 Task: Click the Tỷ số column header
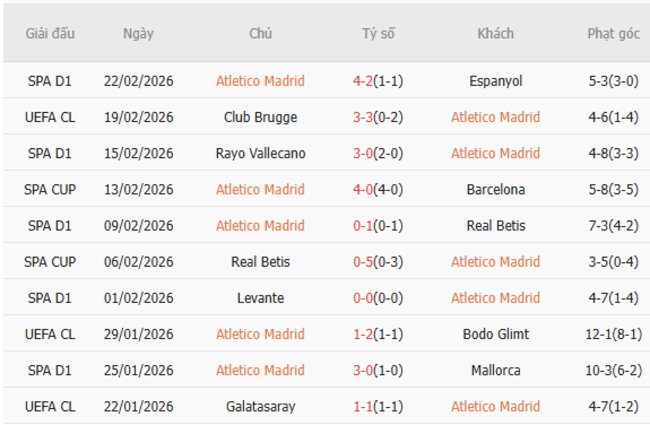[378, 33]
